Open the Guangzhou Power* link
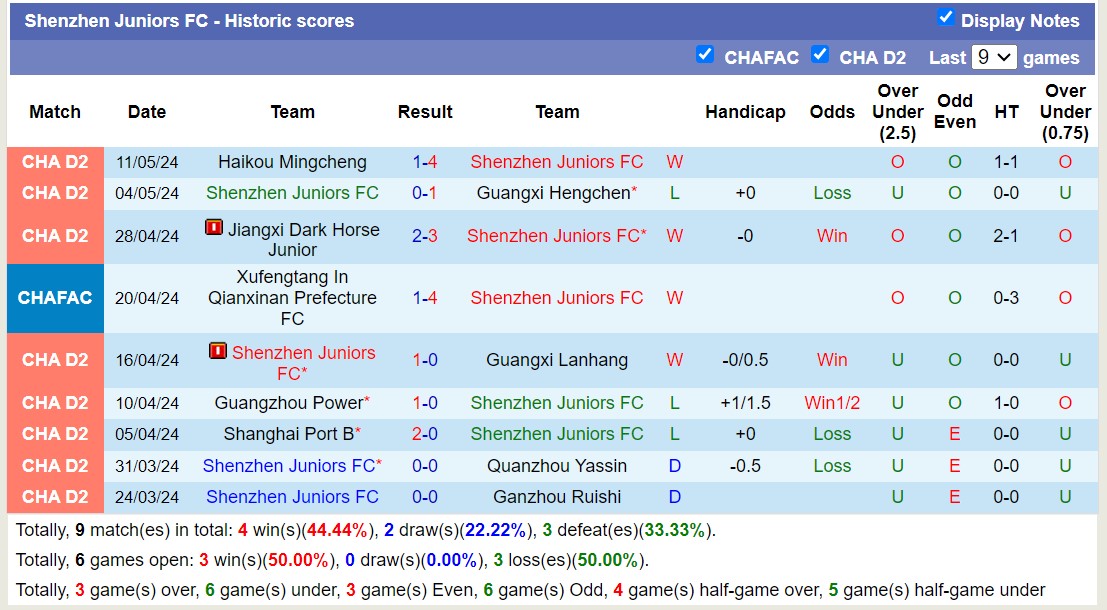 tap(292, 403)
